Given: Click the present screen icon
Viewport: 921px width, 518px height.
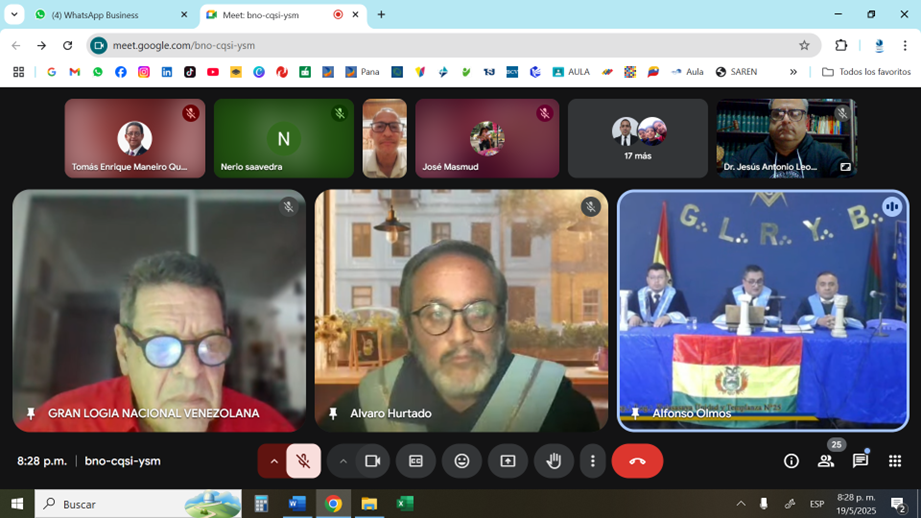Looking at the screenshot, I should [x=508, y=461].
